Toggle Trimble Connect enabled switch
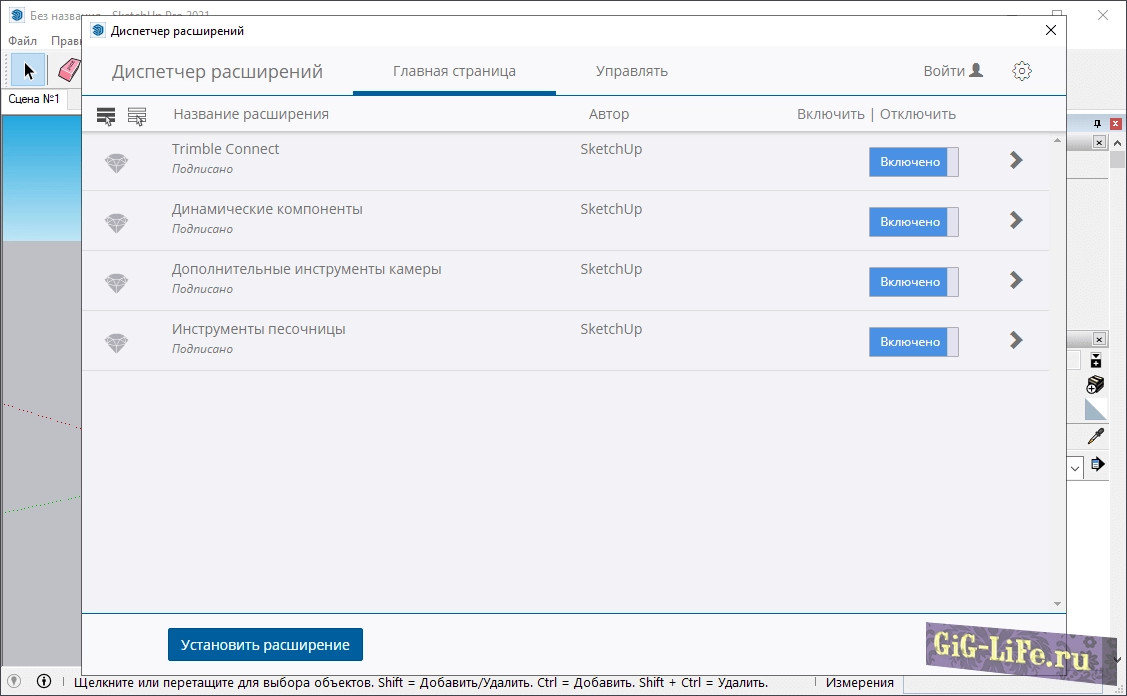 pyautogui.click(x=913, y=162)
